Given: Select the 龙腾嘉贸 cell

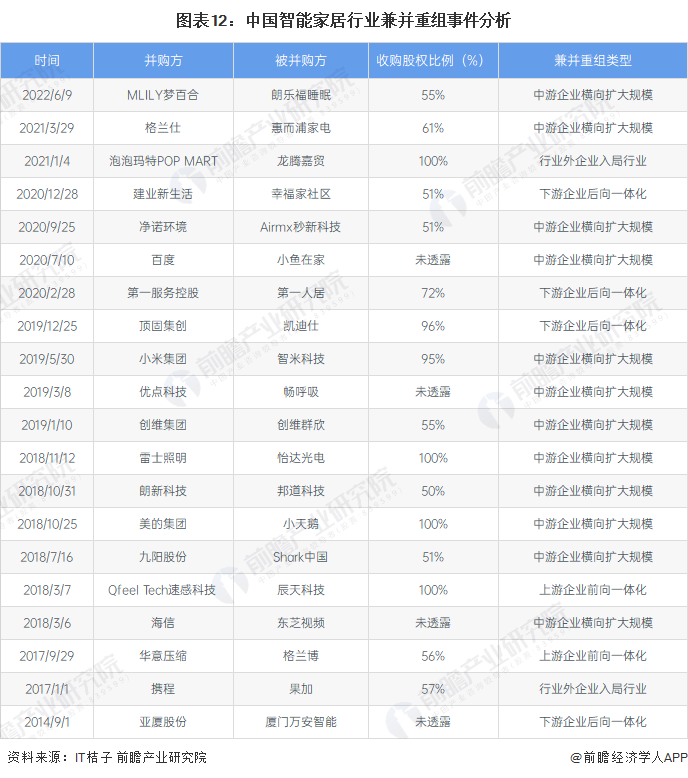Looking at the screenshot, I should tap(301, 161).
